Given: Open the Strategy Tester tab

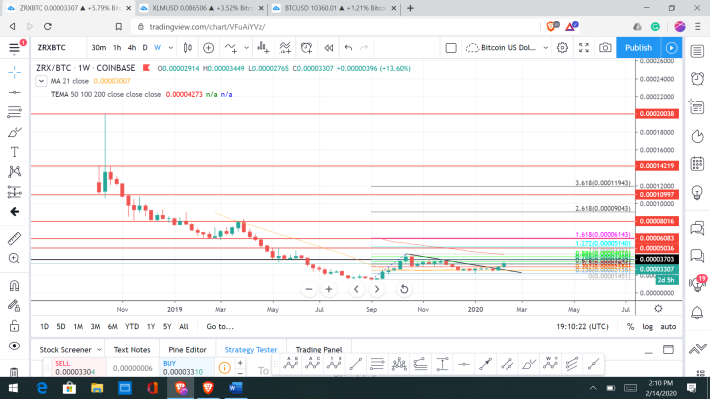Looking at the screenshot, I should (251, 350).
